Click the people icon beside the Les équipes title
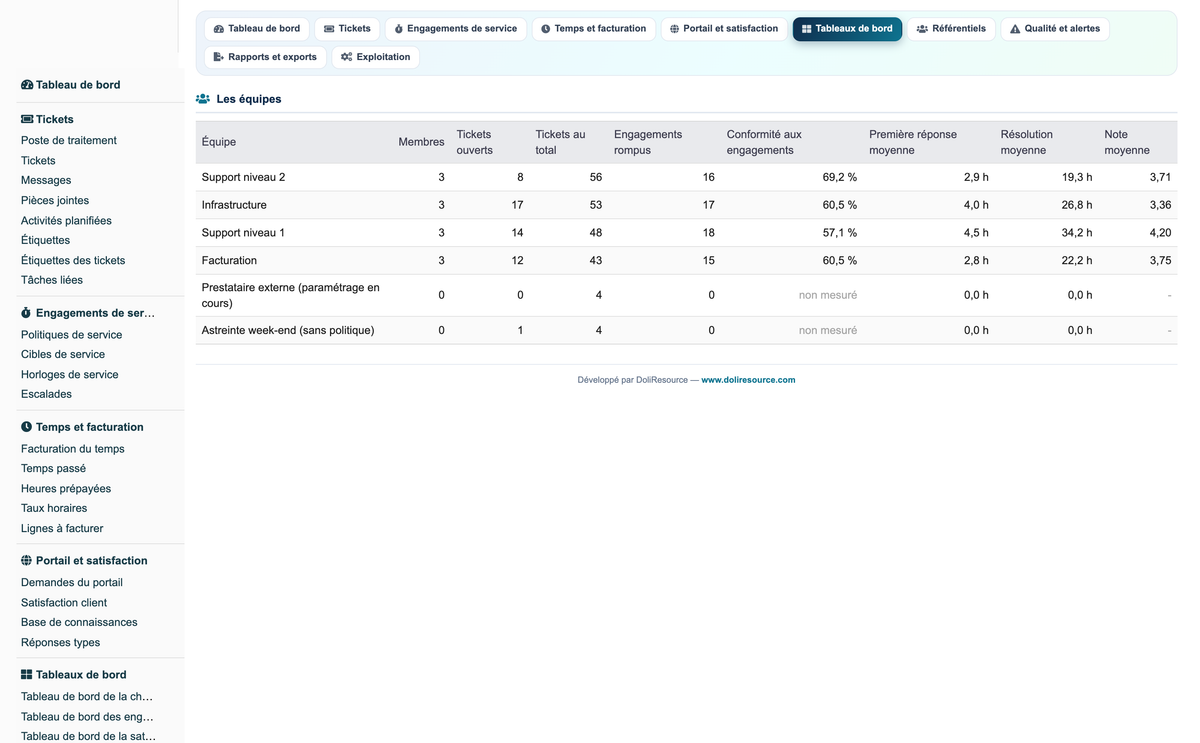The image size is (1200, 743). click(203, 99)
